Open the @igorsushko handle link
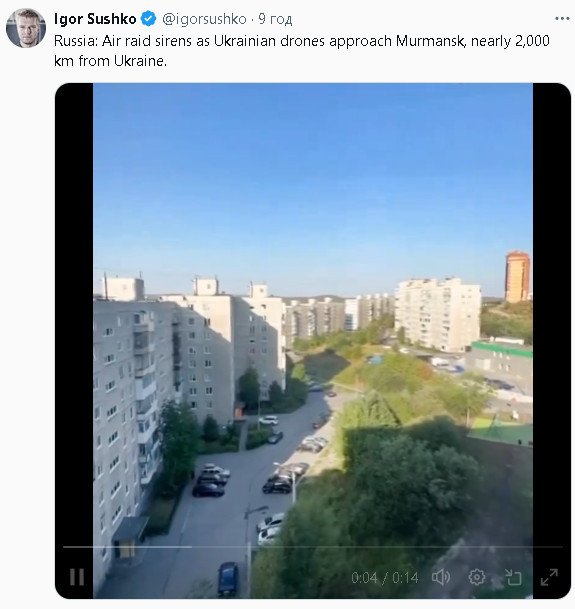Viewport: 575px width, 609px height. click(204, 19)
